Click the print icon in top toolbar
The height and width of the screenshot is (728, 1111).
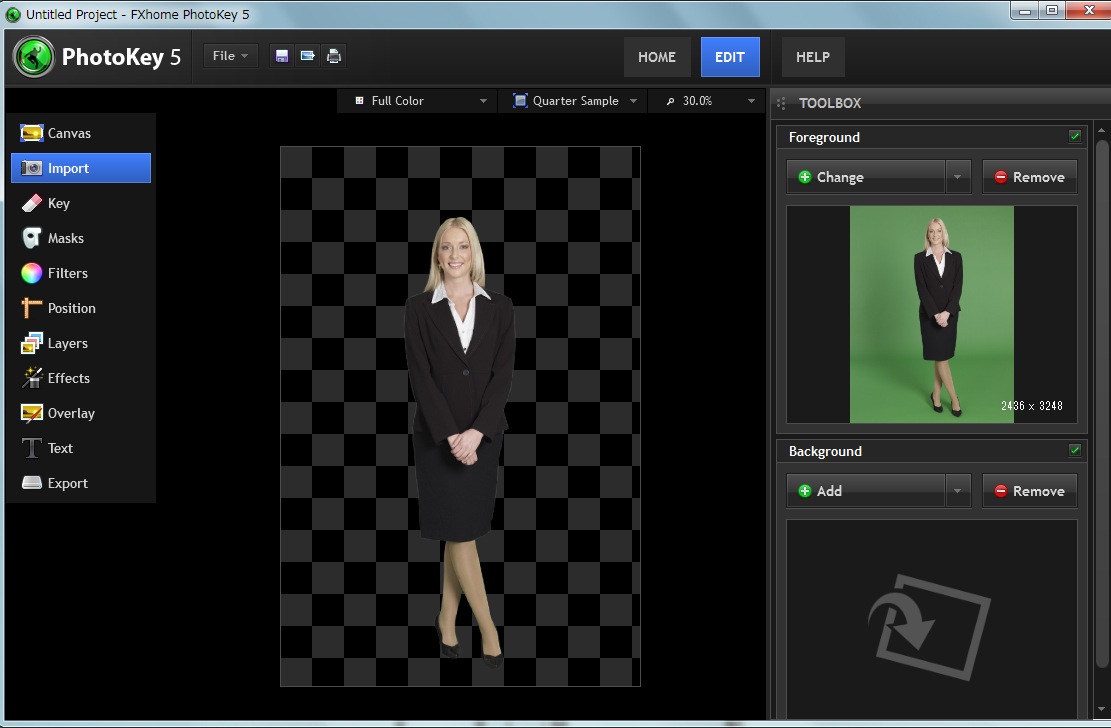click(x=334, y=56)
